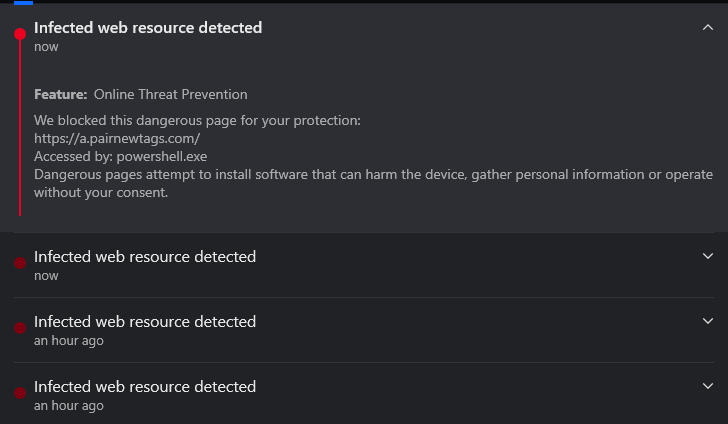Click the bright red dot of the expanded alert
The image size is (728, 424).
pos(20,35)
